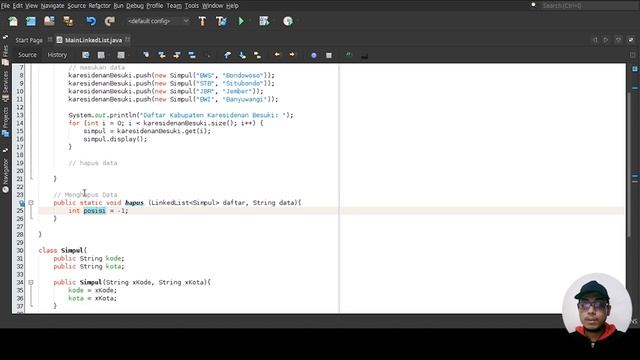640x360 pixels.
Task: Click the New Project toolbar icon
Action: click(31, 21)
